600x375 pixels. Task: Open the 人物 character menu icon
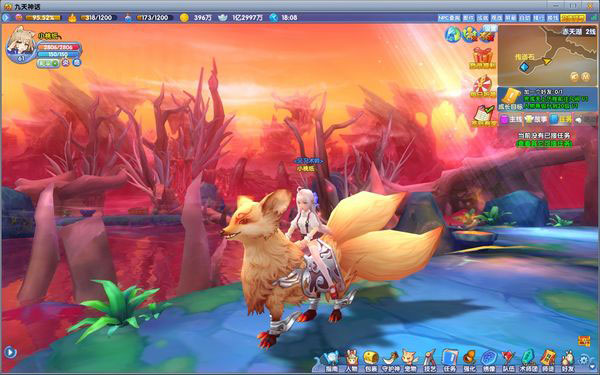pos(351,361)
